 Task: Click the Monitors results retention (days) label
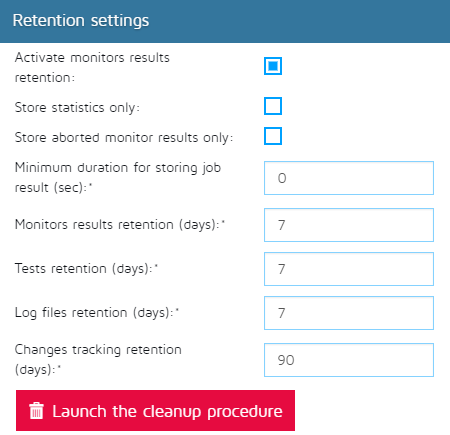118,225
